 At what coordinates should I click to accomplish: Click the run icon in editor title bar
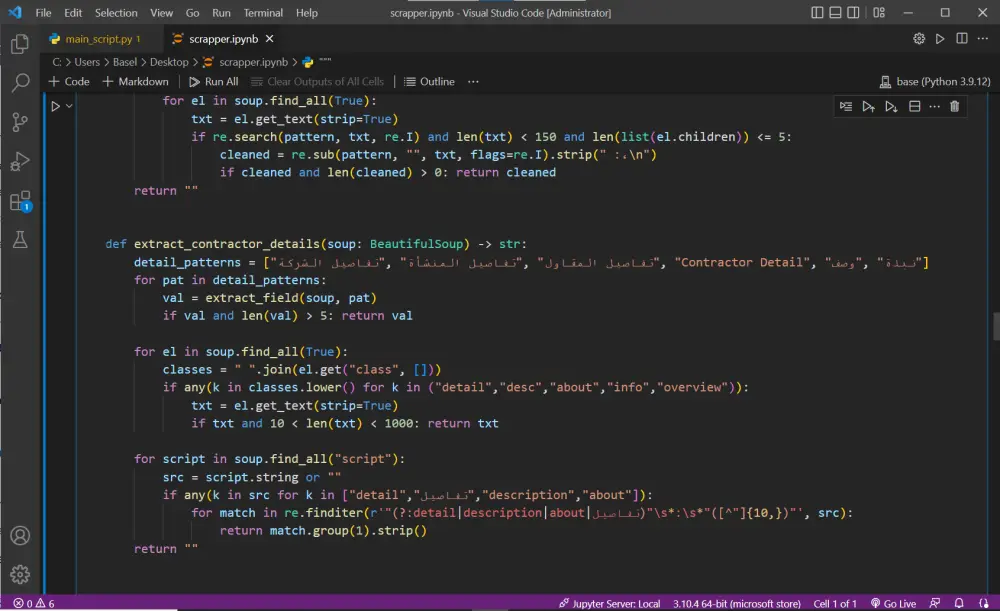[x=939, y=39]
